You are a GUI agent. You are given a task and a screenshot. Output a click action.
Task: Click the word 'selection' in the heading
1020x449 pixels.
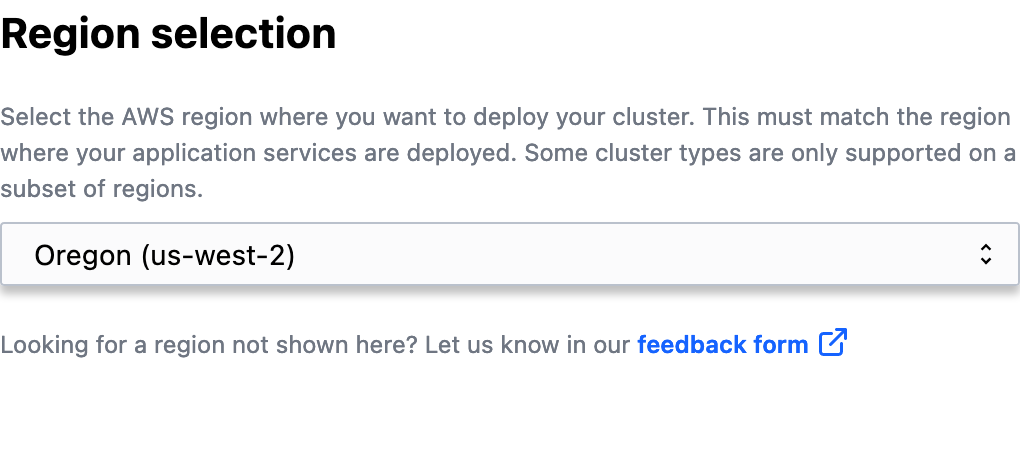(x=244, y=34)
